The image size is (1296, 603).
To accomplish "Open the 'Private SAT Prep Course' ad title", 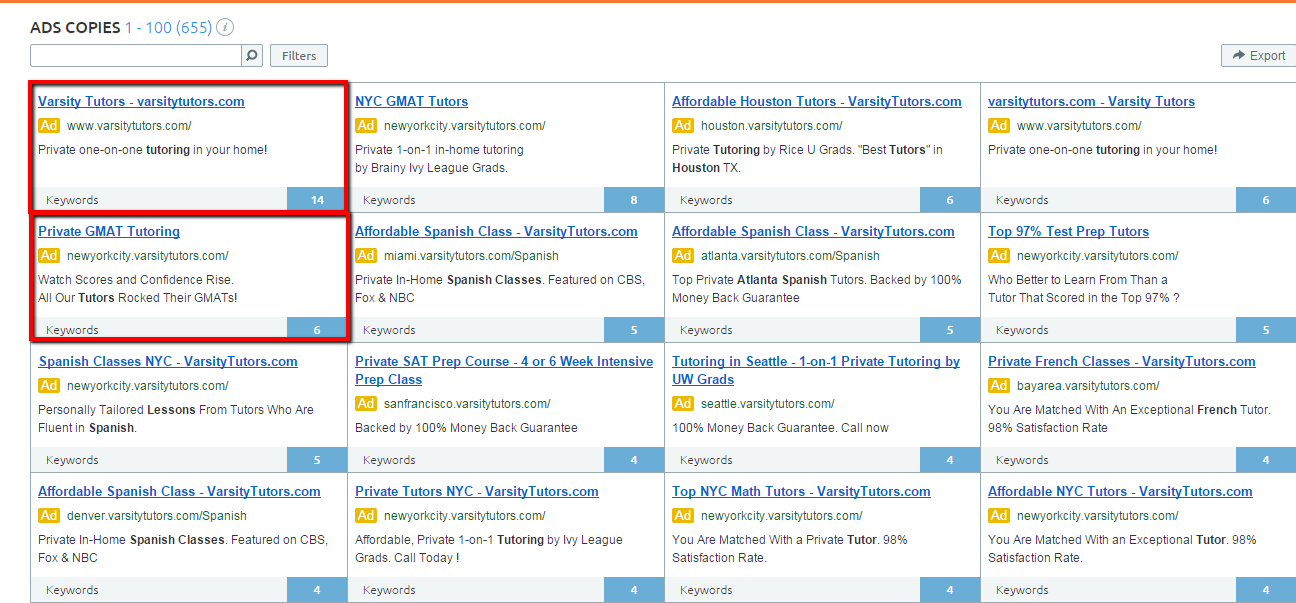I will [x=504, y=370].
